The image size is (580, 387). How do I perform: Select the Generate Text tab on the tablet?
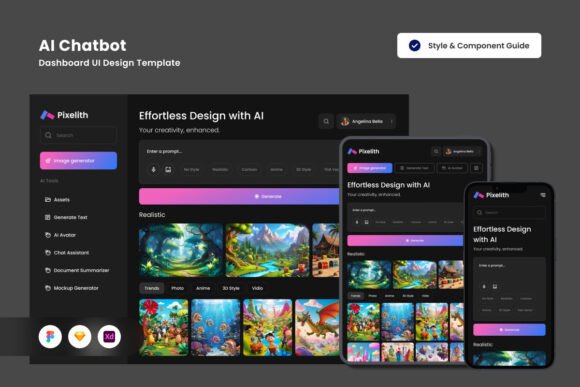point(414,168)
